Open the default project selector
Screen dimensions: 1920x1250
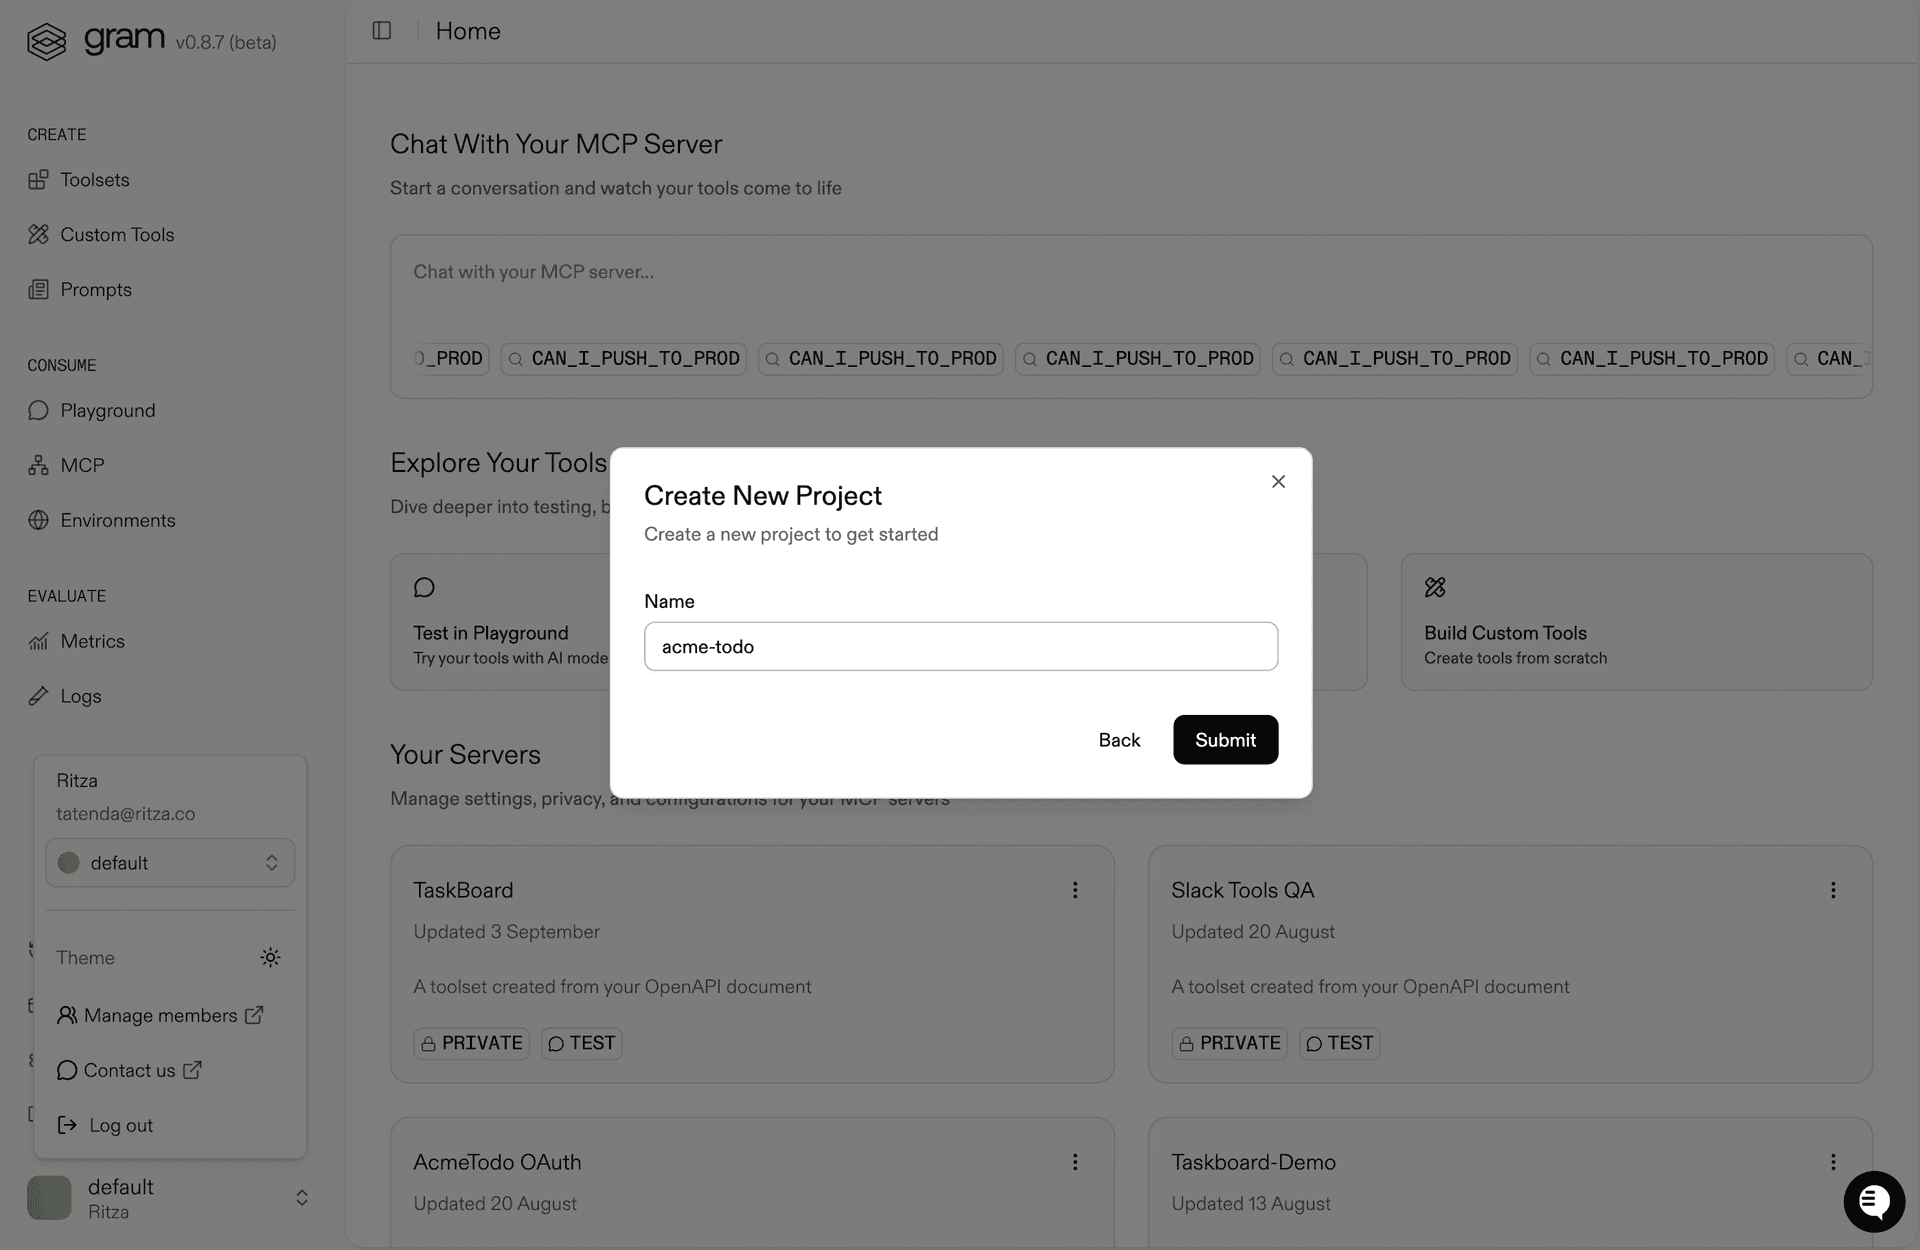[169, 862]
